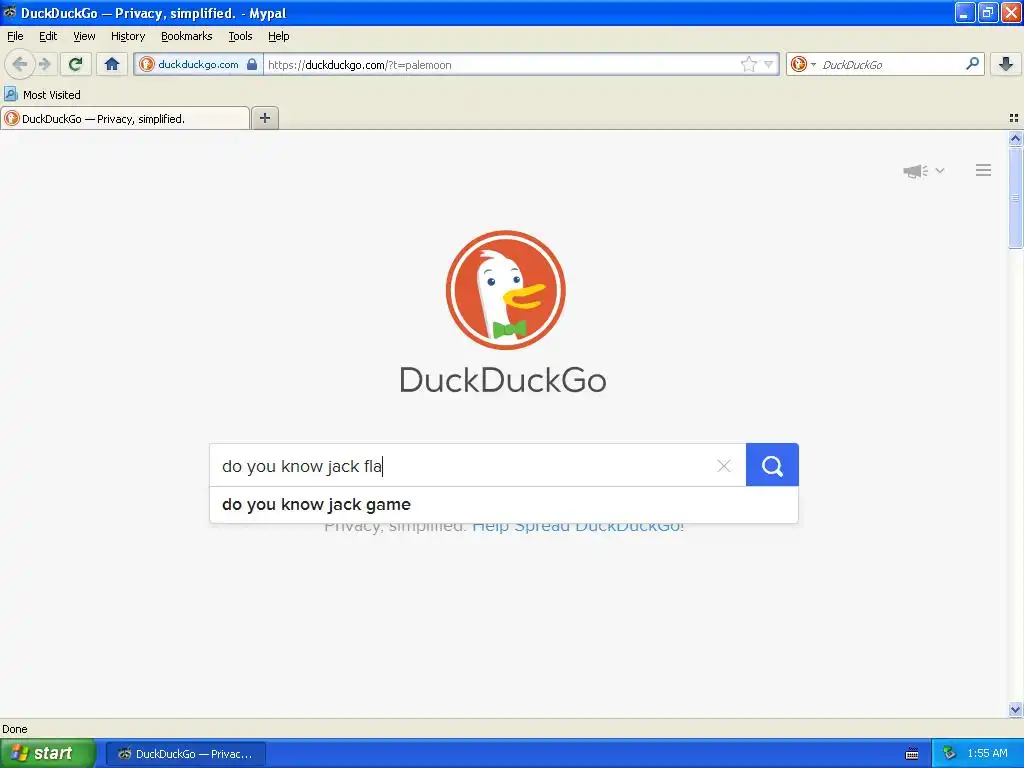The image size is (1024, 768).
Task: Click the address bar URL field
Action: click(x=502, y=65)
